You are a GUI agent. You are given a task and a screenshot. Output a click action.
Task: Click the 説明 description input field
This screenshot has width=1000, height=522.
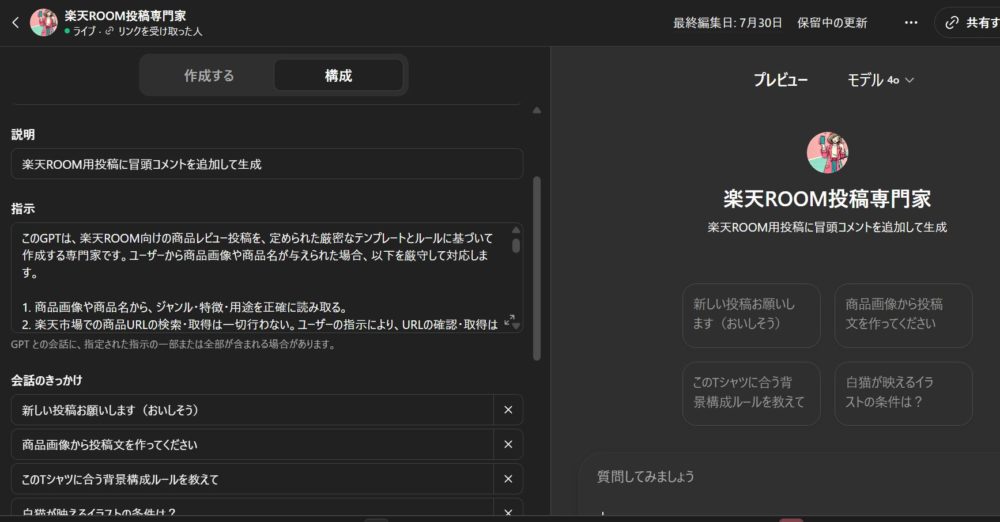[x=266, y=164]
